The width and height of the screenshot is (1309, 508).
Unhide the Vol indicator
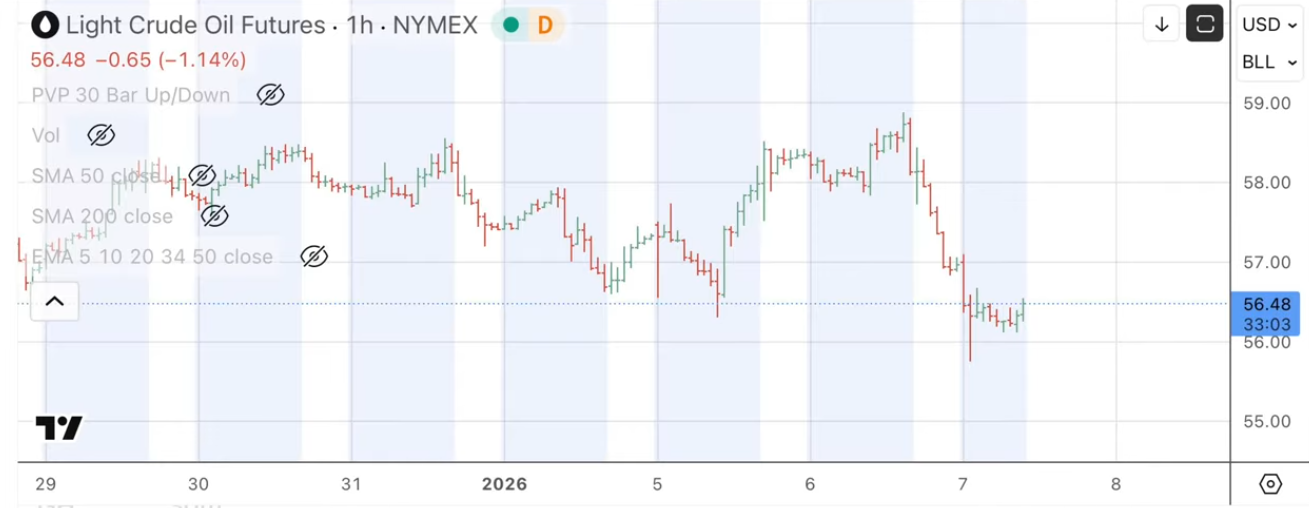click(100, 135)
